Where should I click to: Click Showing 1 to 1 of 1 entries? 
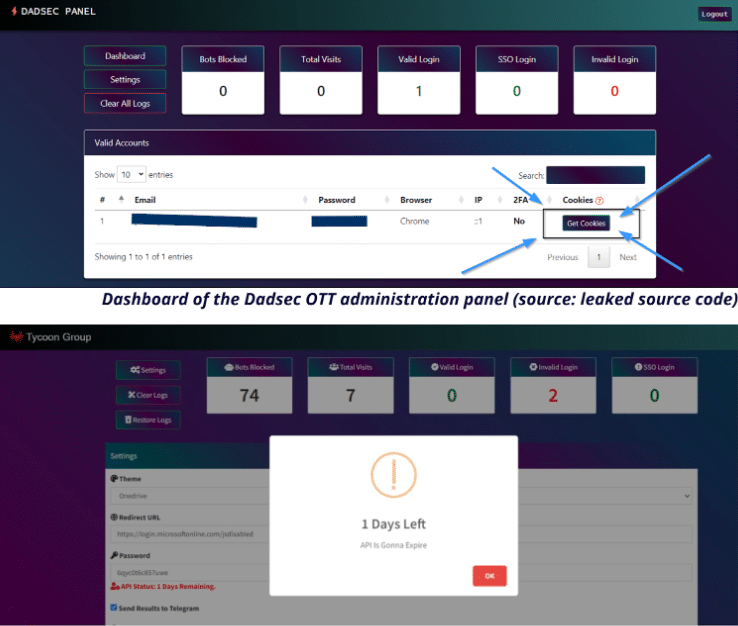point(144,257)
